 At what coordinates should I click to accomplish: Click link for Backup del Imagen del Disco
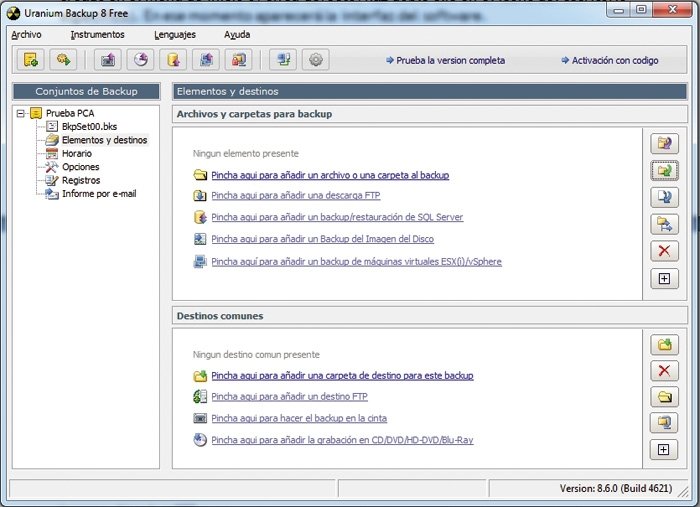tap(322, 239)
